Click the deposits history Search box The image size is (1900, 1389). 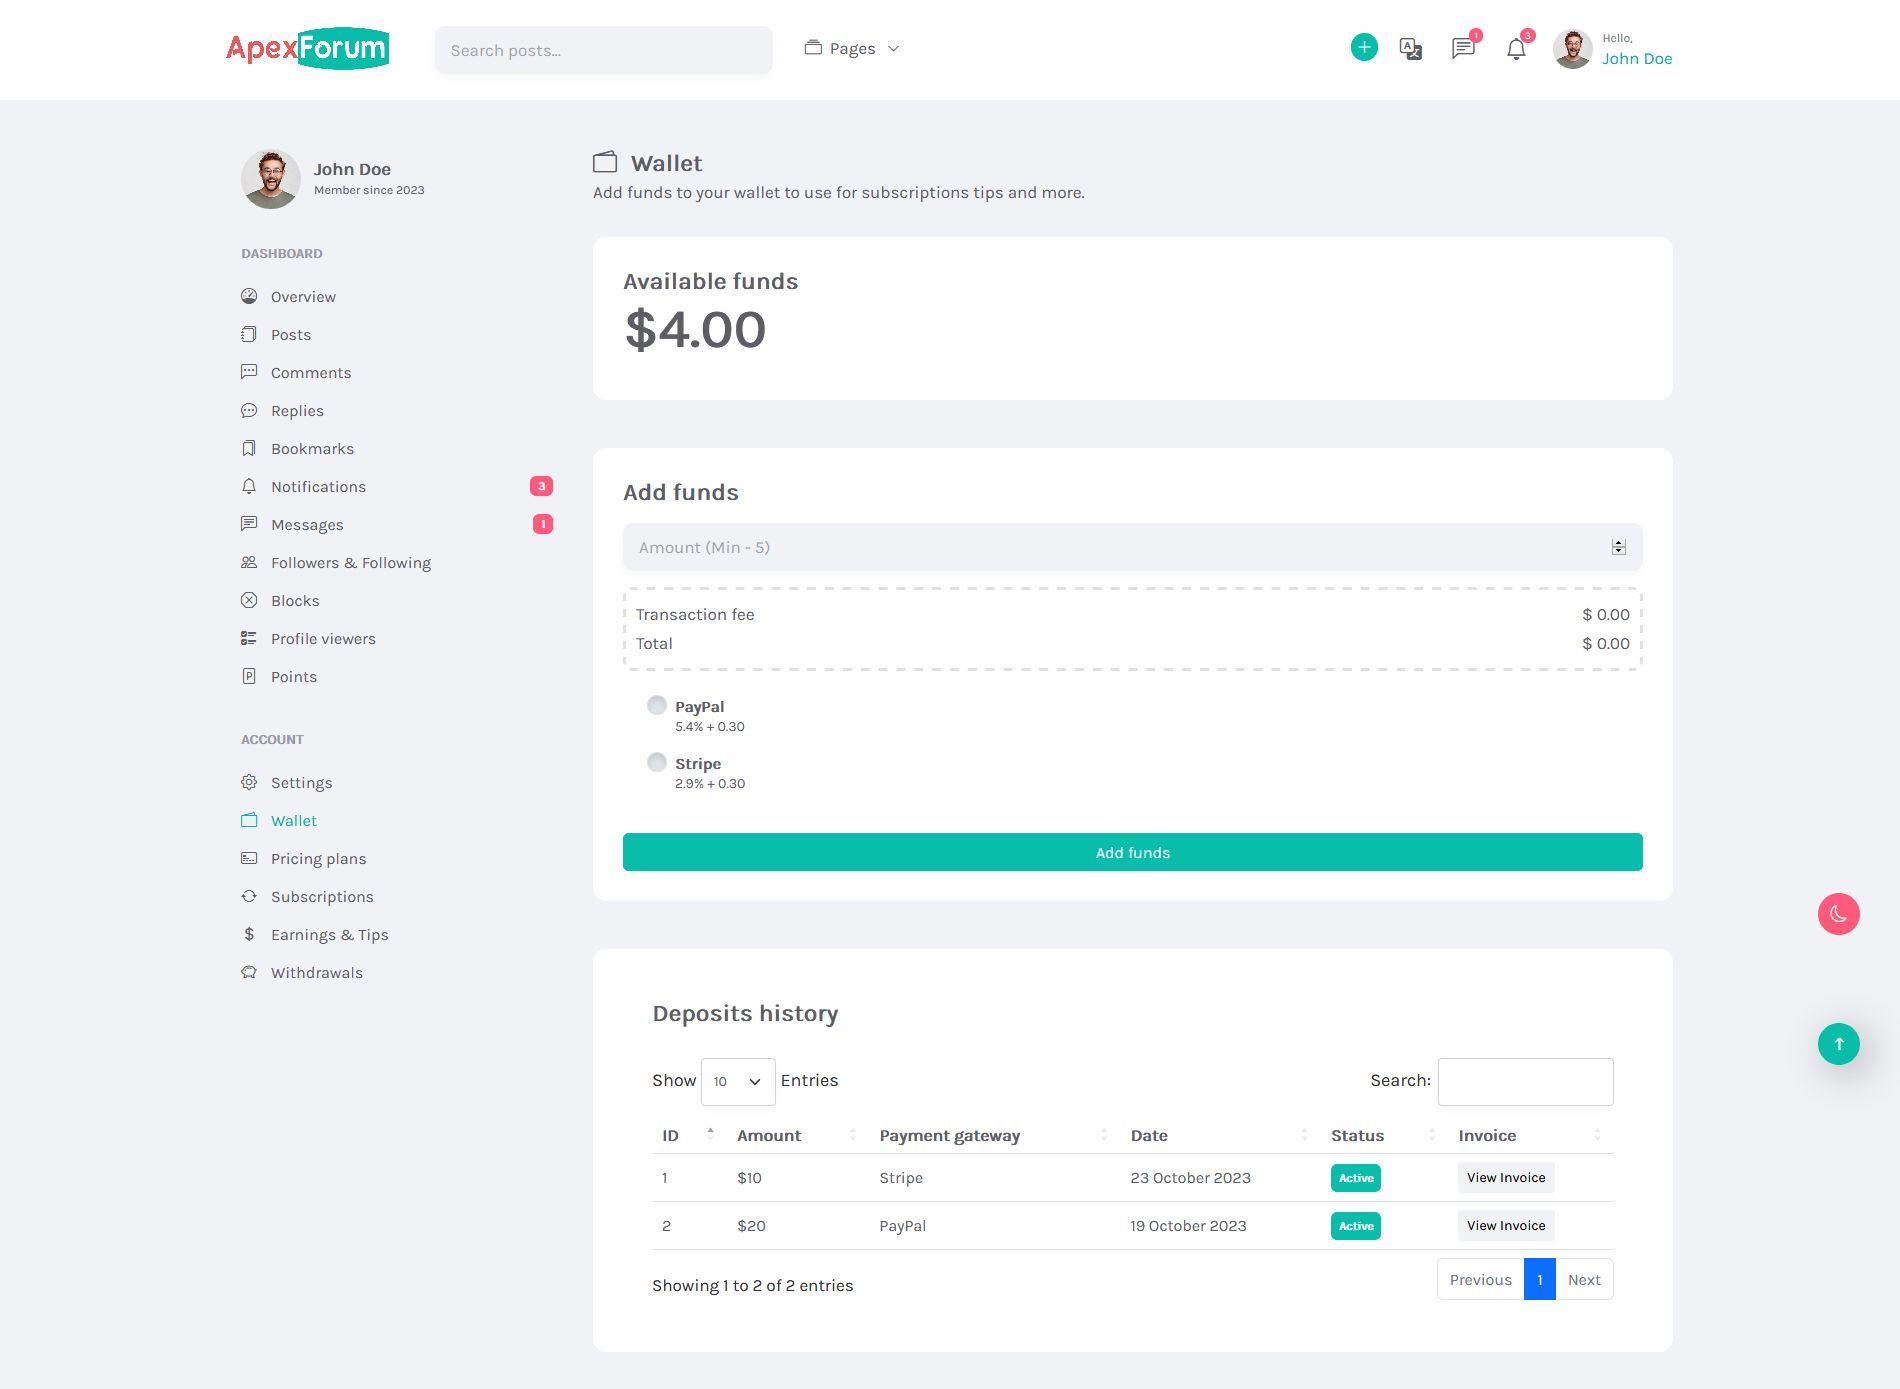point(1525,1081)
